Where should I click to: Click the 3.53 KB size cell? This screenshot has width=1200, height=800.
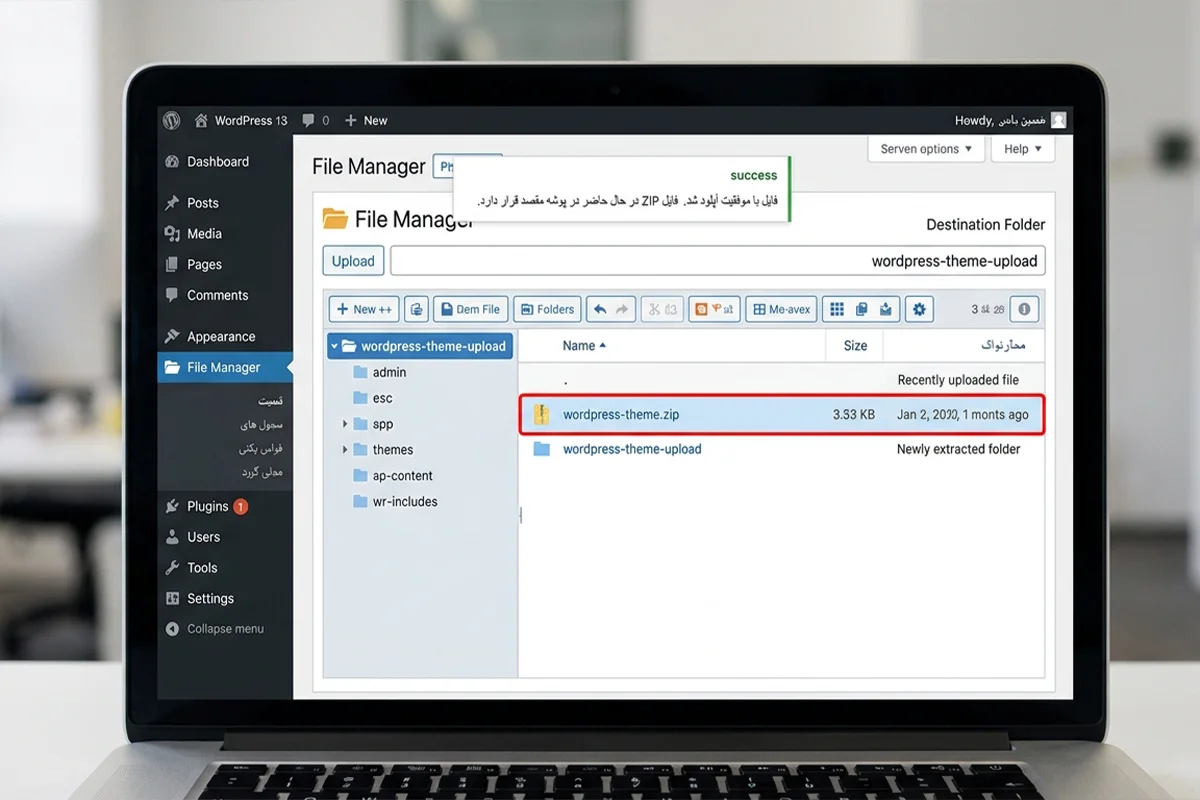[x=853, y=414]
